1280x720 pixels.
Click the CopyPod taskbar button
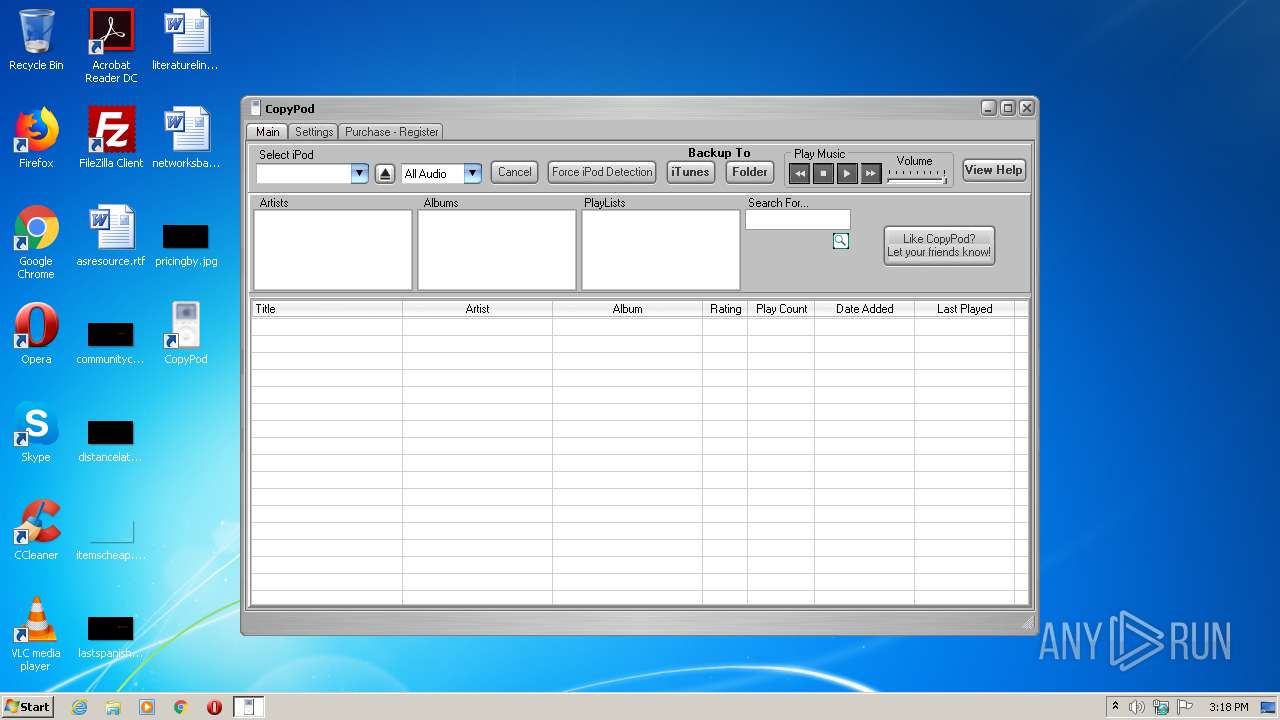point(249,707)
